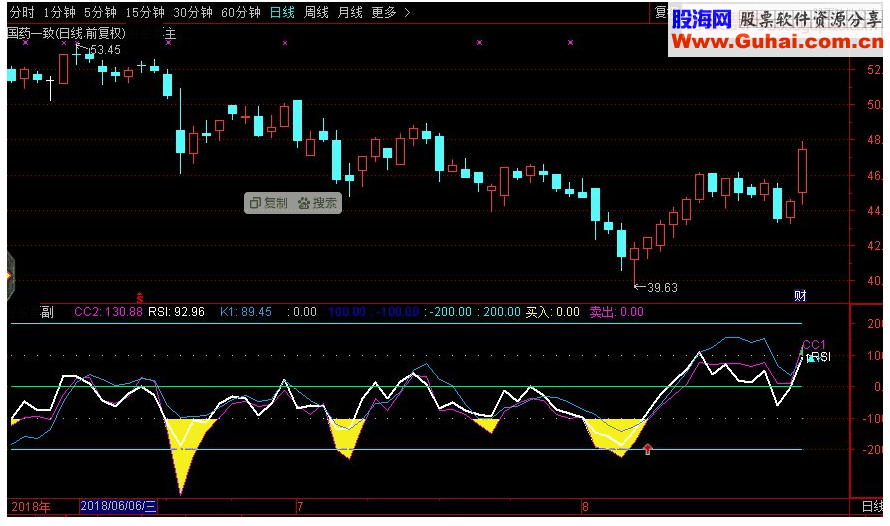Click the Www.Guhai.com.cn website link
Image resolution: width=890 pixels, height=526 pixels.
point(776,41)
